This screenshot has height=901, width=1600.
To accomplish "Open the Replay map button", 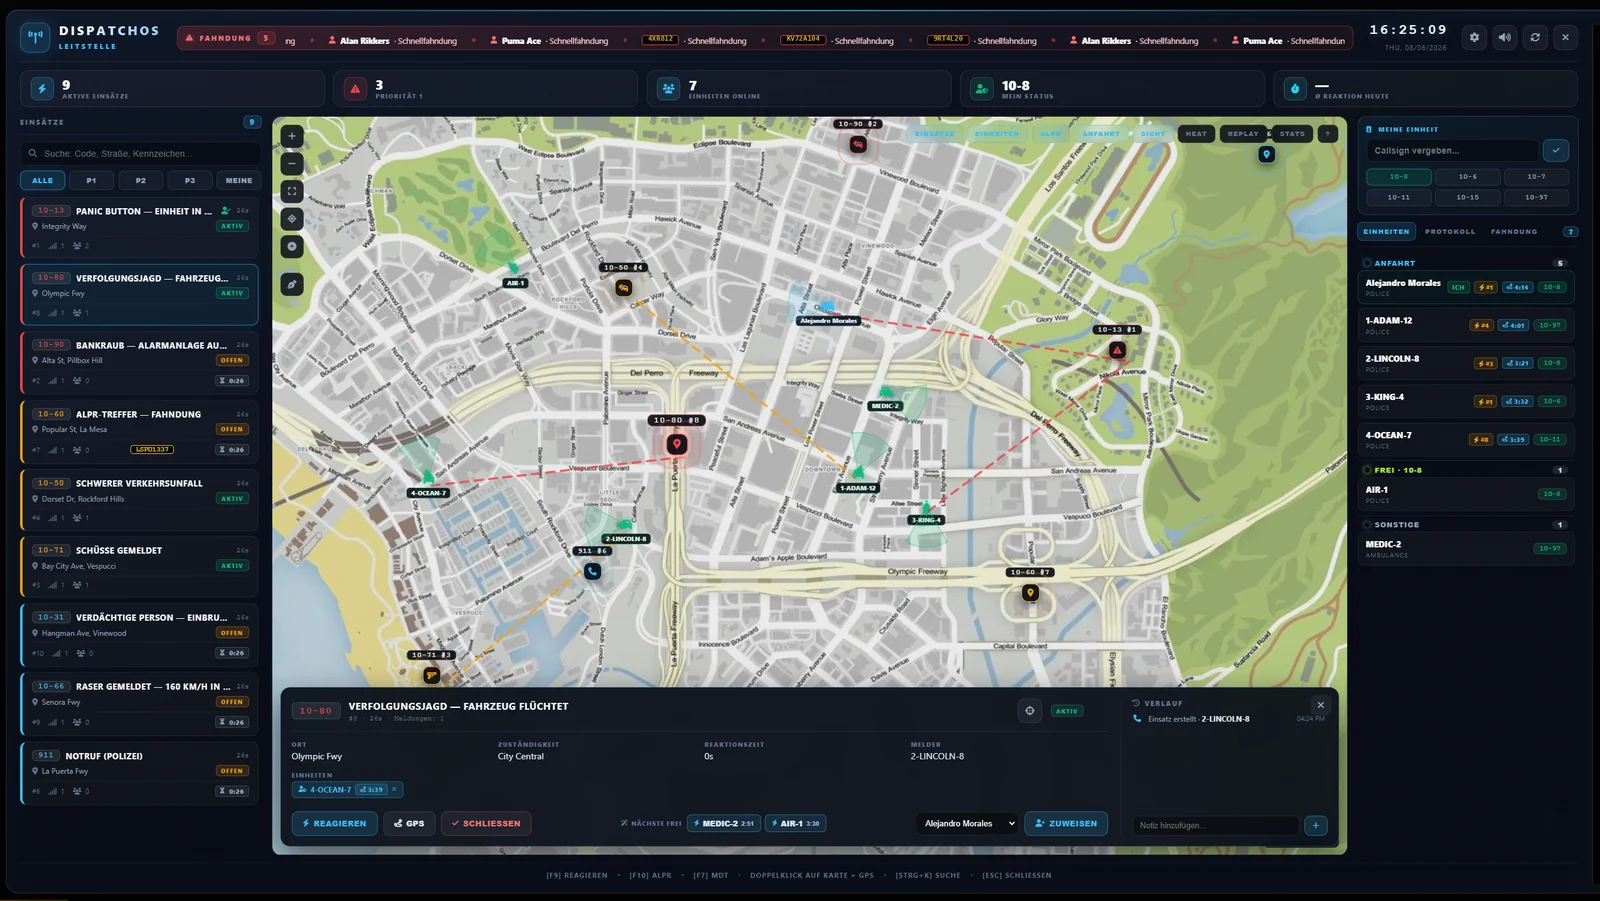I will click(1243, 133).
